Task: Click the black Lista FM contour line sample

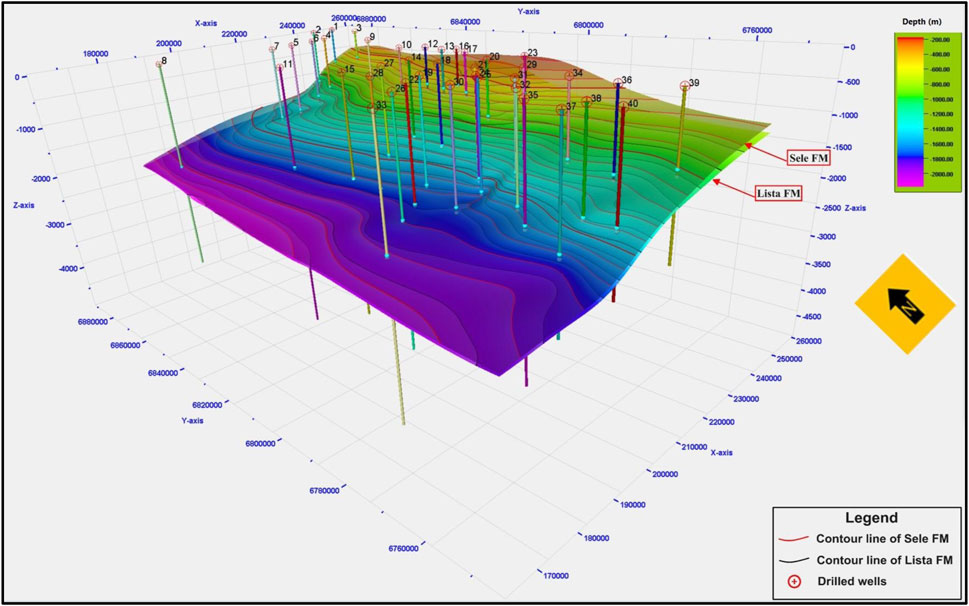Action: [794, 560]
